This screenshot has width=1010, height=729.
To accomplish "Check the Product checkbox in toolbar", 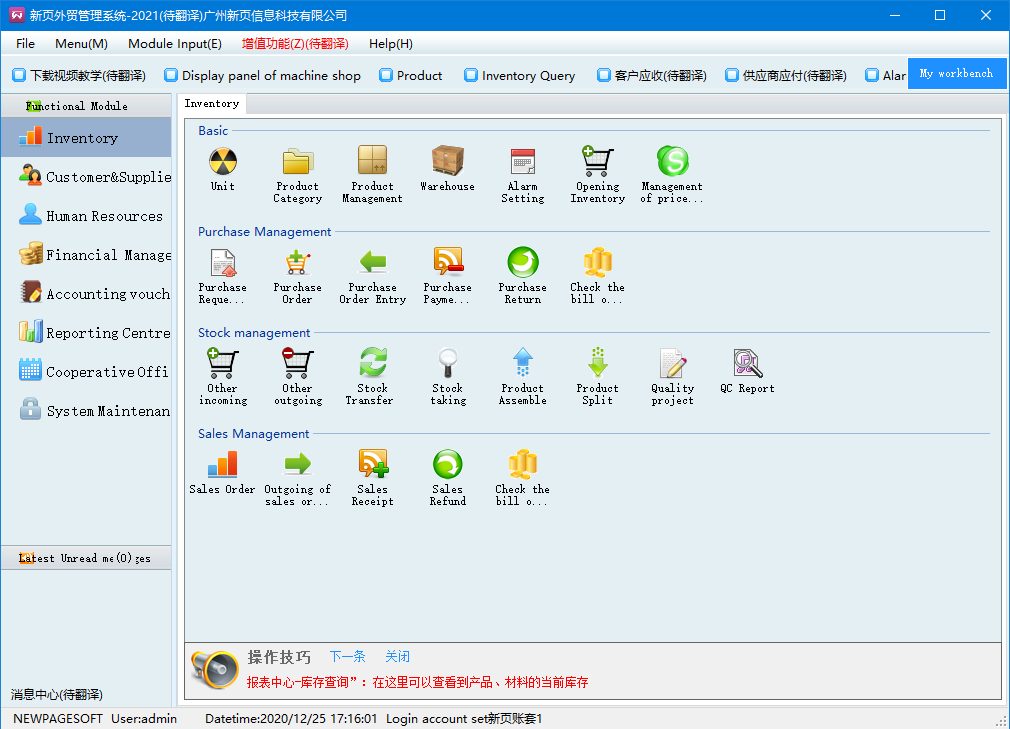I will click(x=386, y=75).
